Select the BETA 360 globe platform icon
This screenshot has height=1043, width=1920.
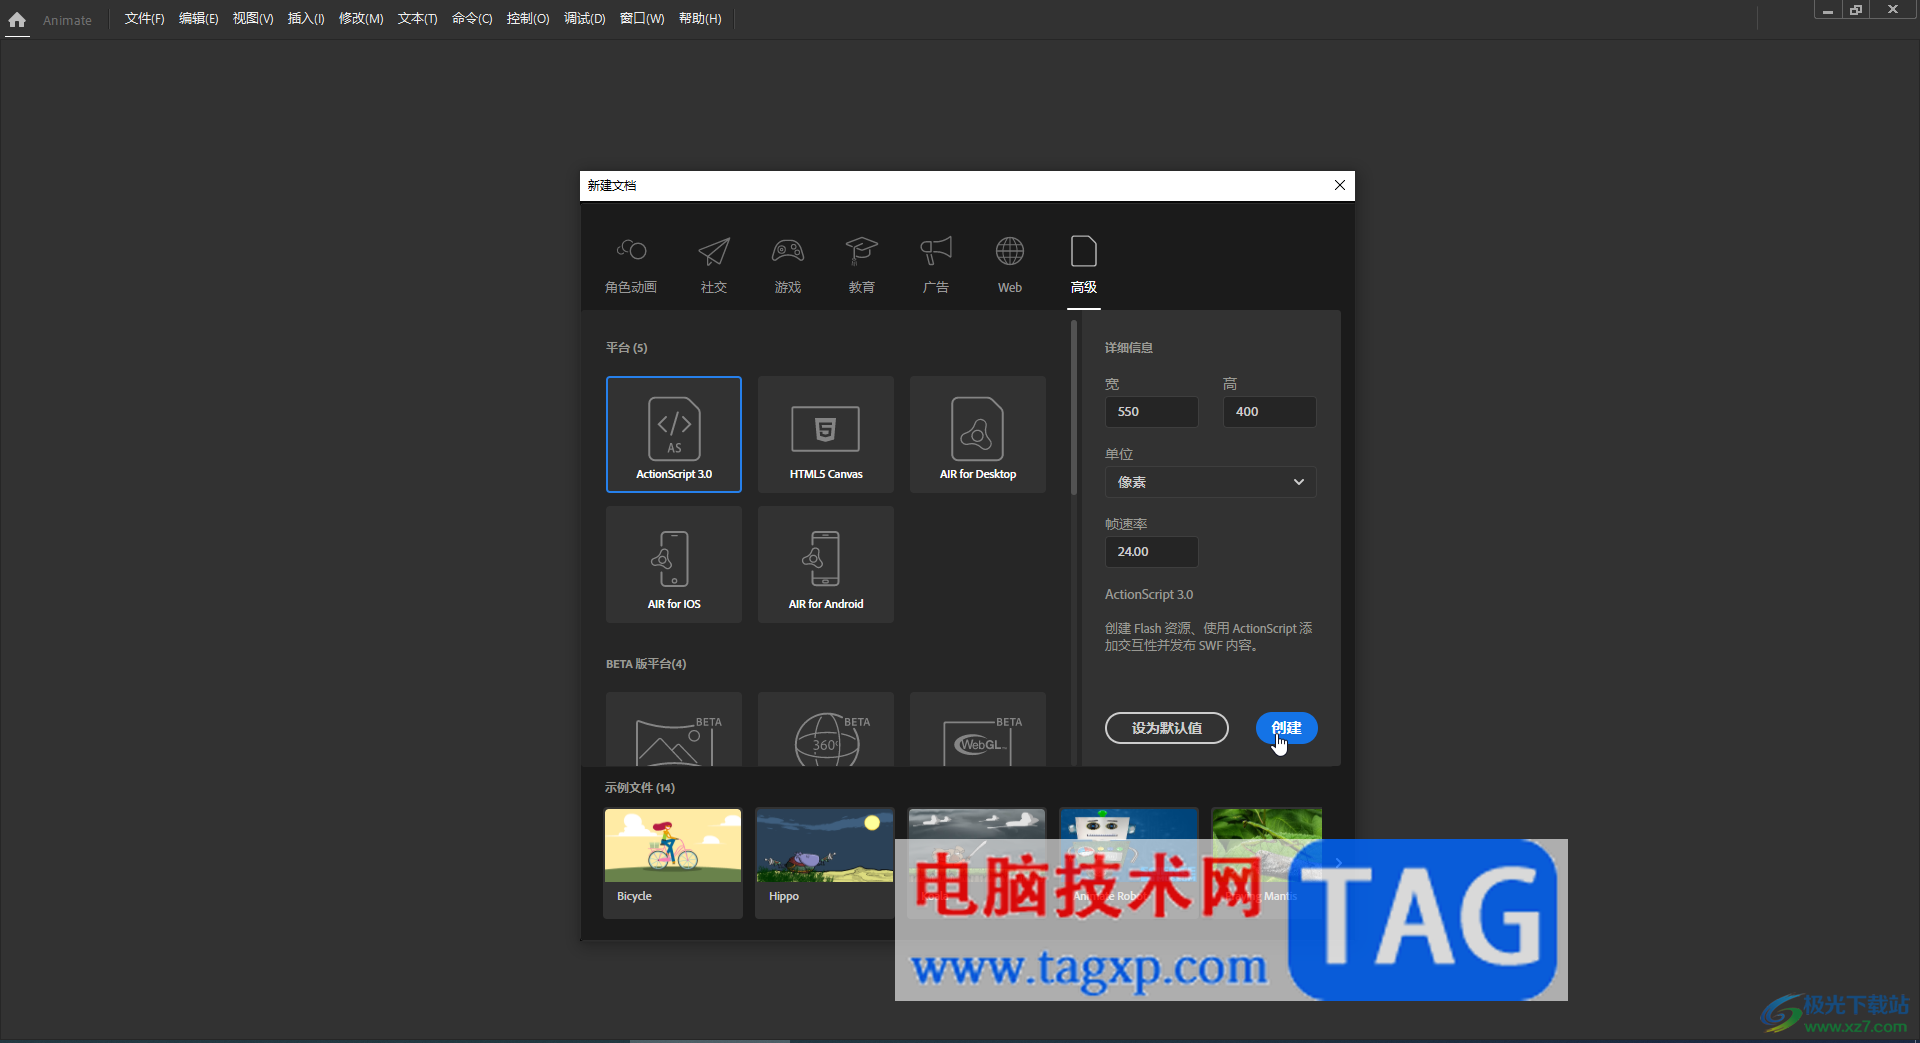tap(826, 729)
